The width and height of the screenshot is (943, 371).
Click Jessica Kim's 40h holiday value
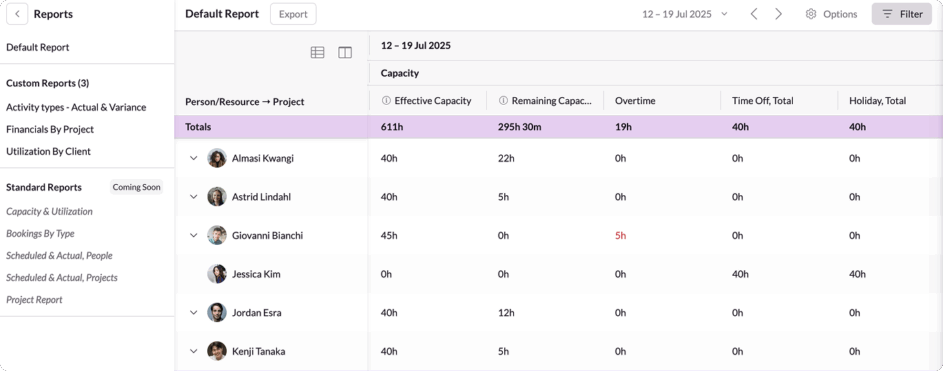[x=858, y=274]
